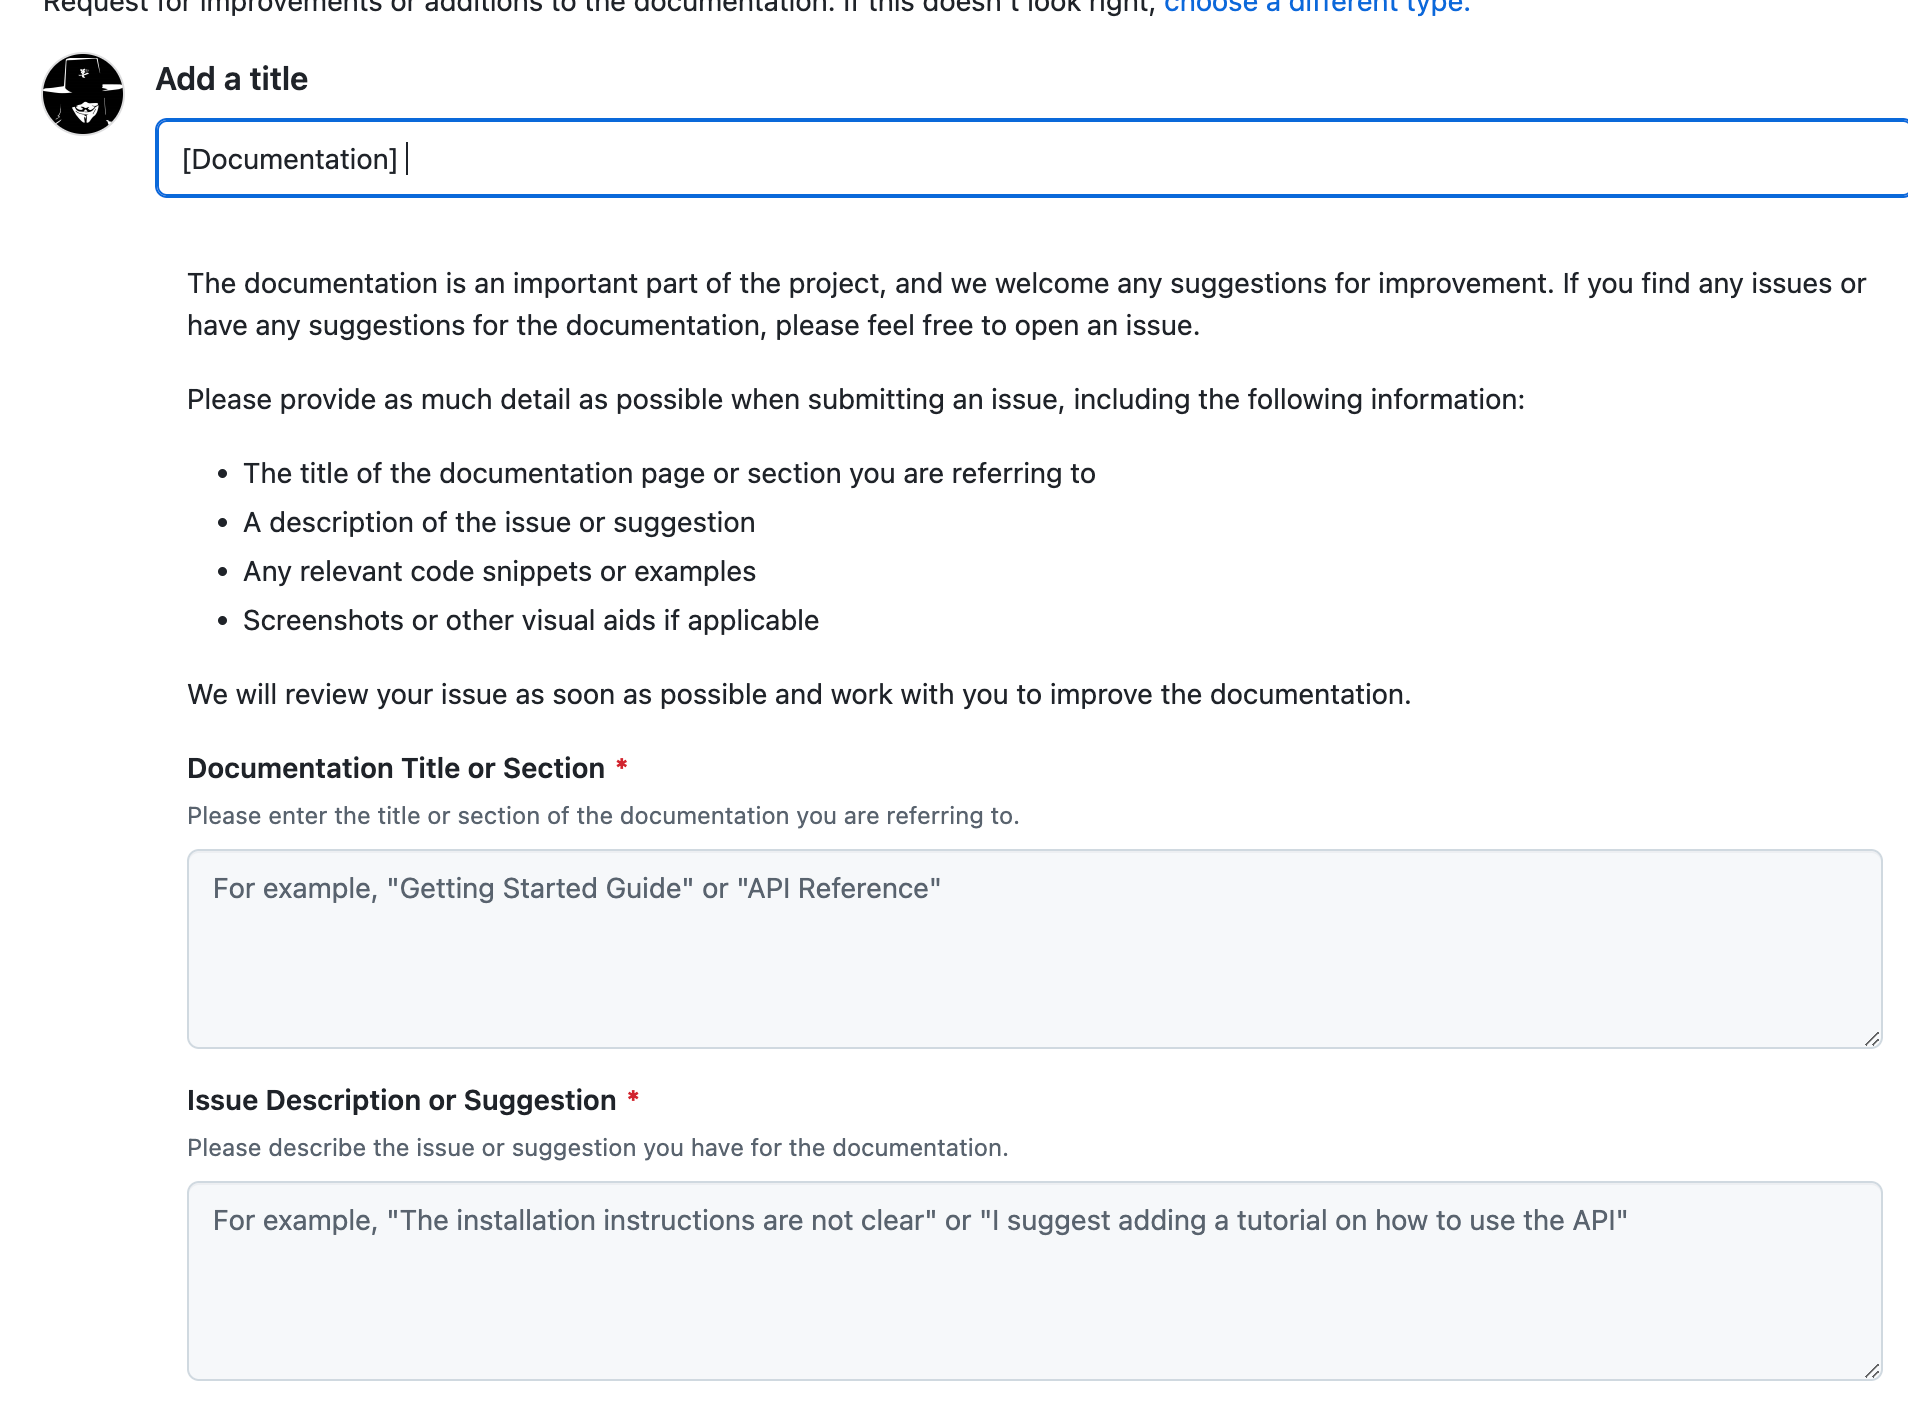Viewport: 1908px width, 1406px height.
Task: Click the "Documentation Title or Section" field label
Action: (x=396, y=768)
